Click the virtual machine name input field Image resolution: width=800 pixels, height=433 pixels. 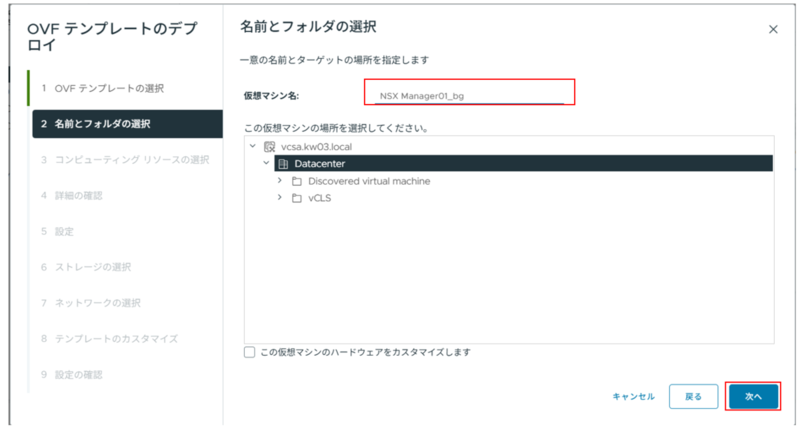469,96
